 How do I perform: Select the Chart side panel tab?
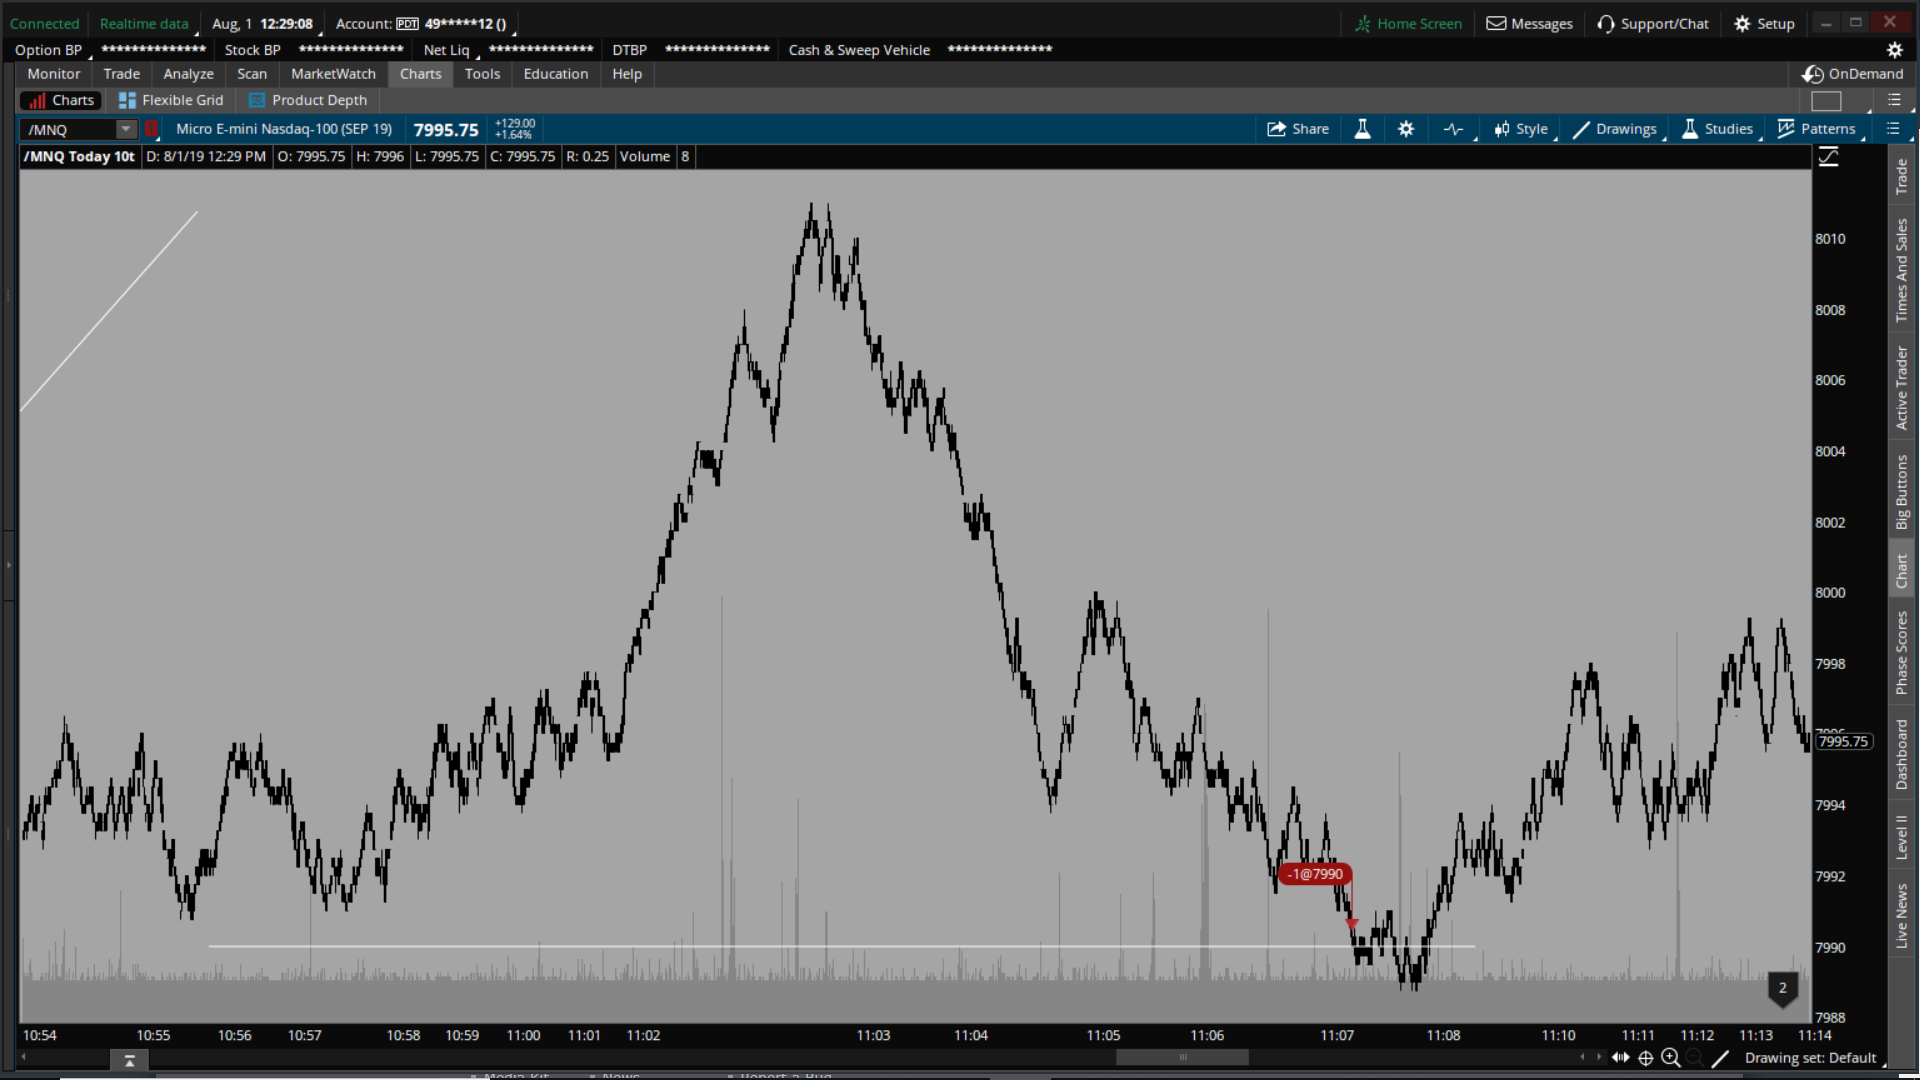(x=1901, y=571)
